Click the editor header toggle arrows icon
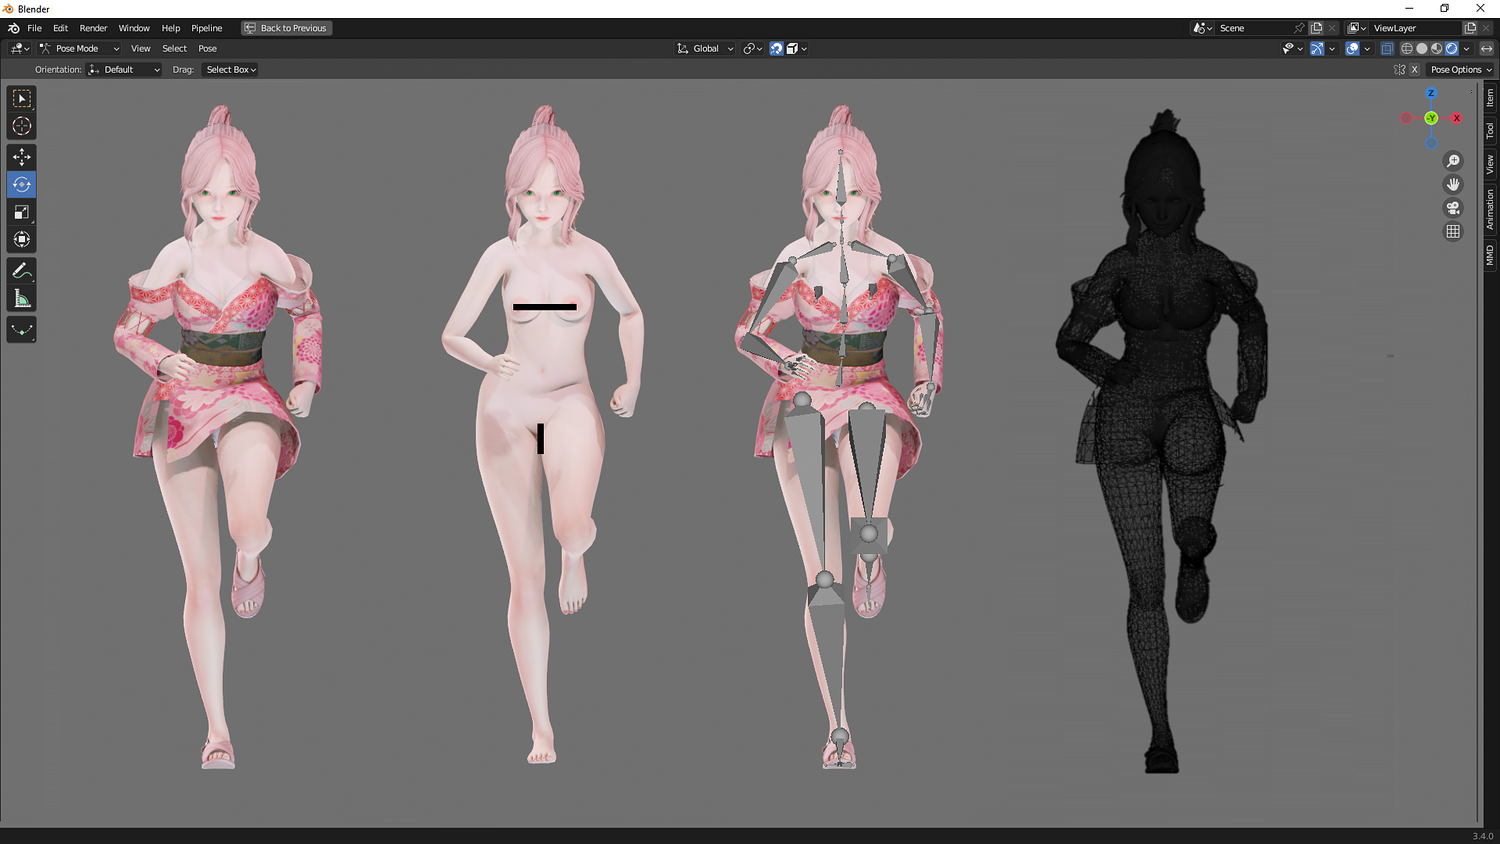The image size is (1500, 844). (x=1487, y=48)
